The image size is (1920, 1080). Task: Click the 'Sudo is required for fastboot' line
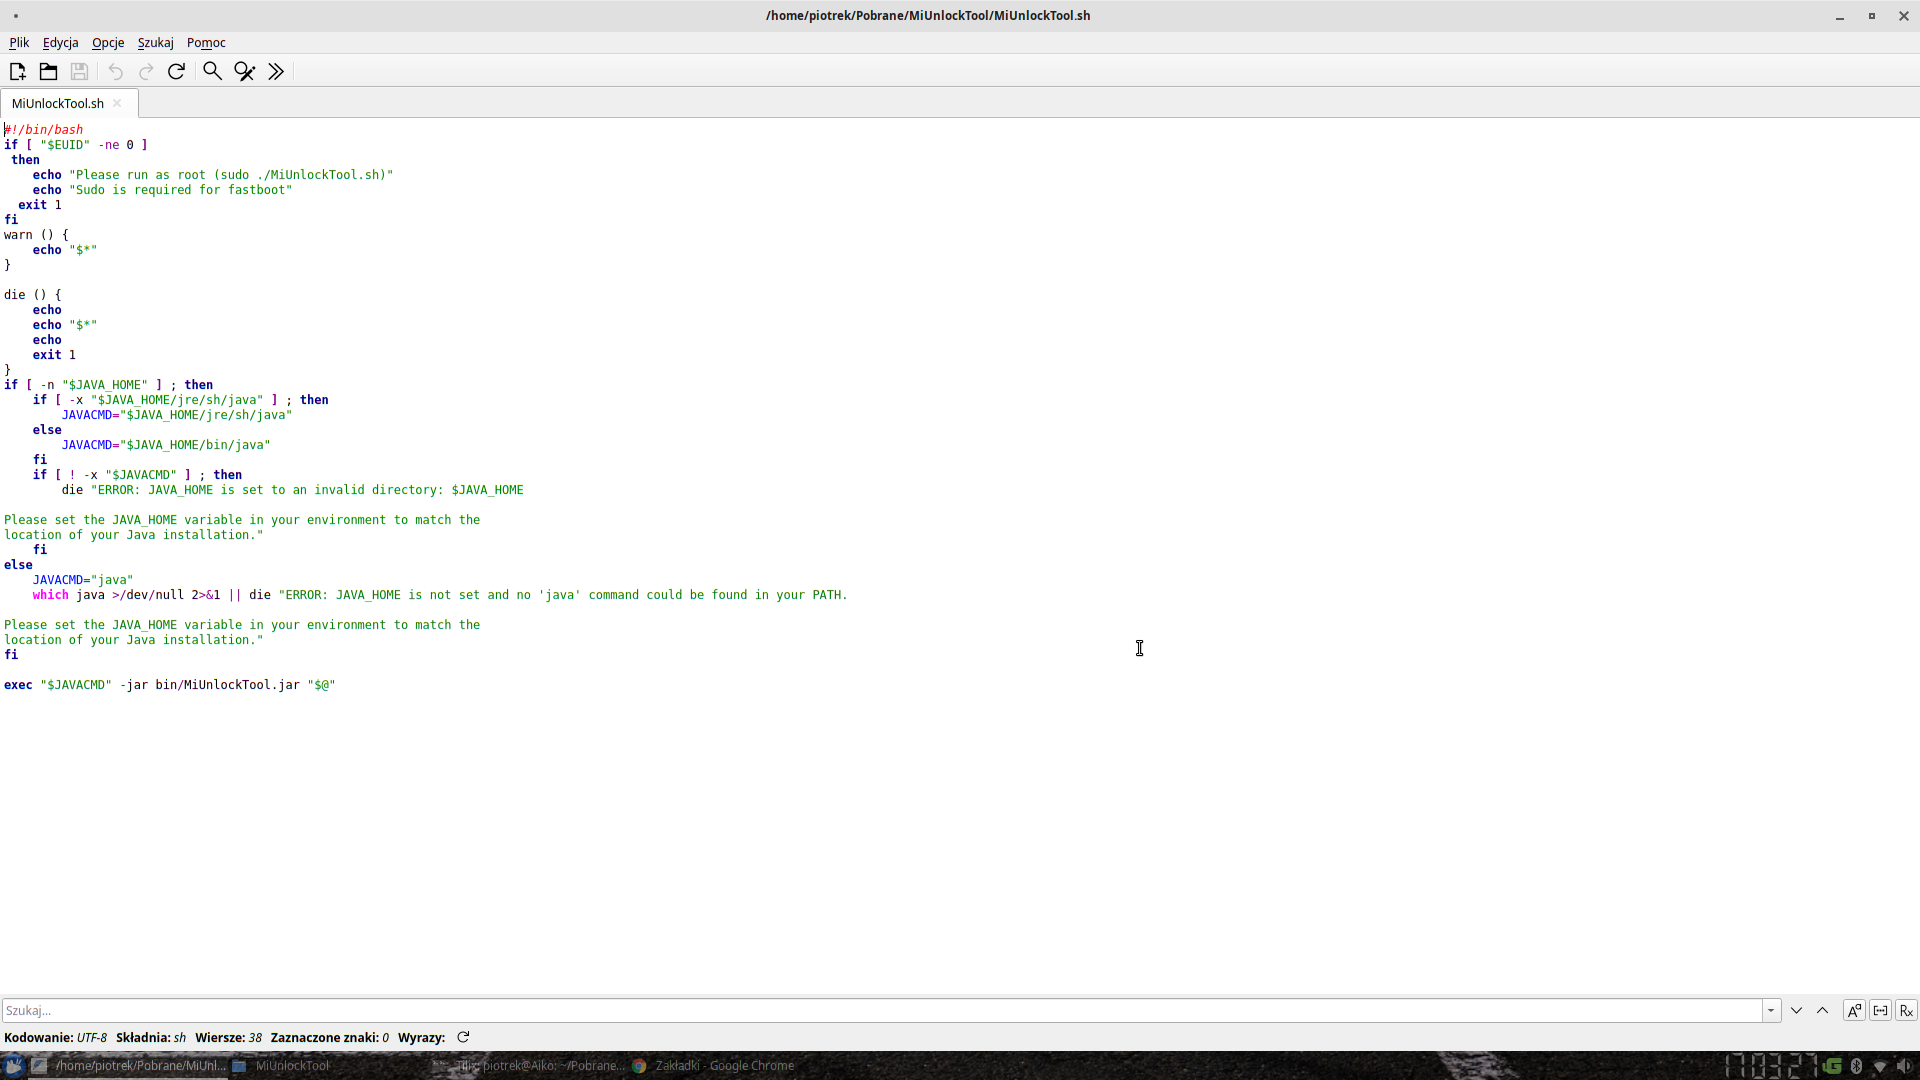[x=162, y=189]
